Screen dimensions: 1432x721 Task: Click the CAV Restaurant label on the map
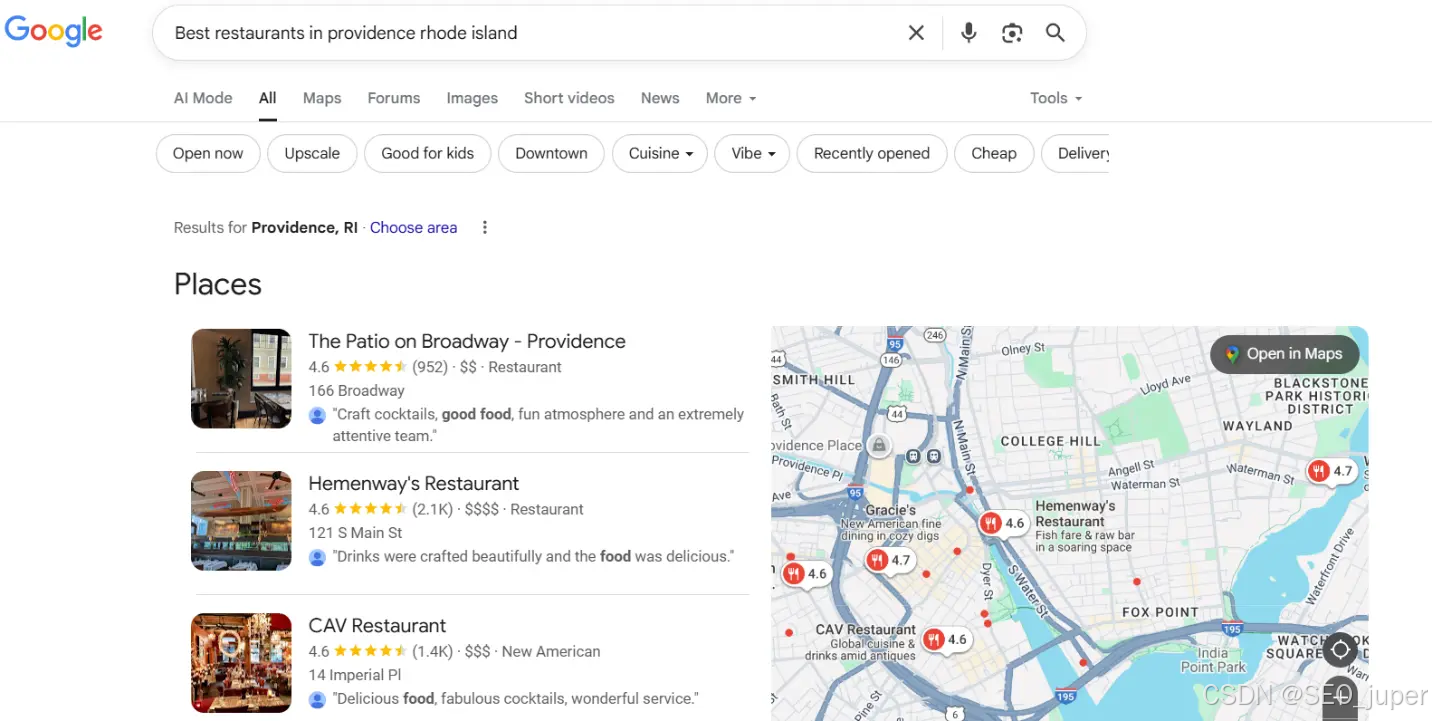pos(866,630)
